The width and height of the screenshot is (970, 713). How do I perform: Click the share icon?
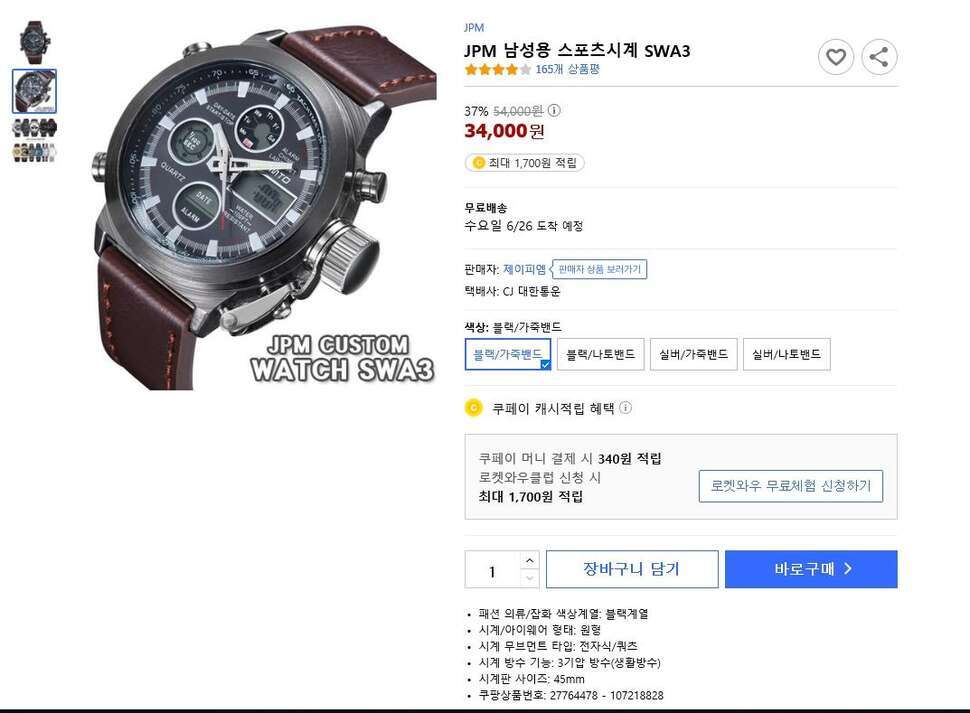point(879,58)
